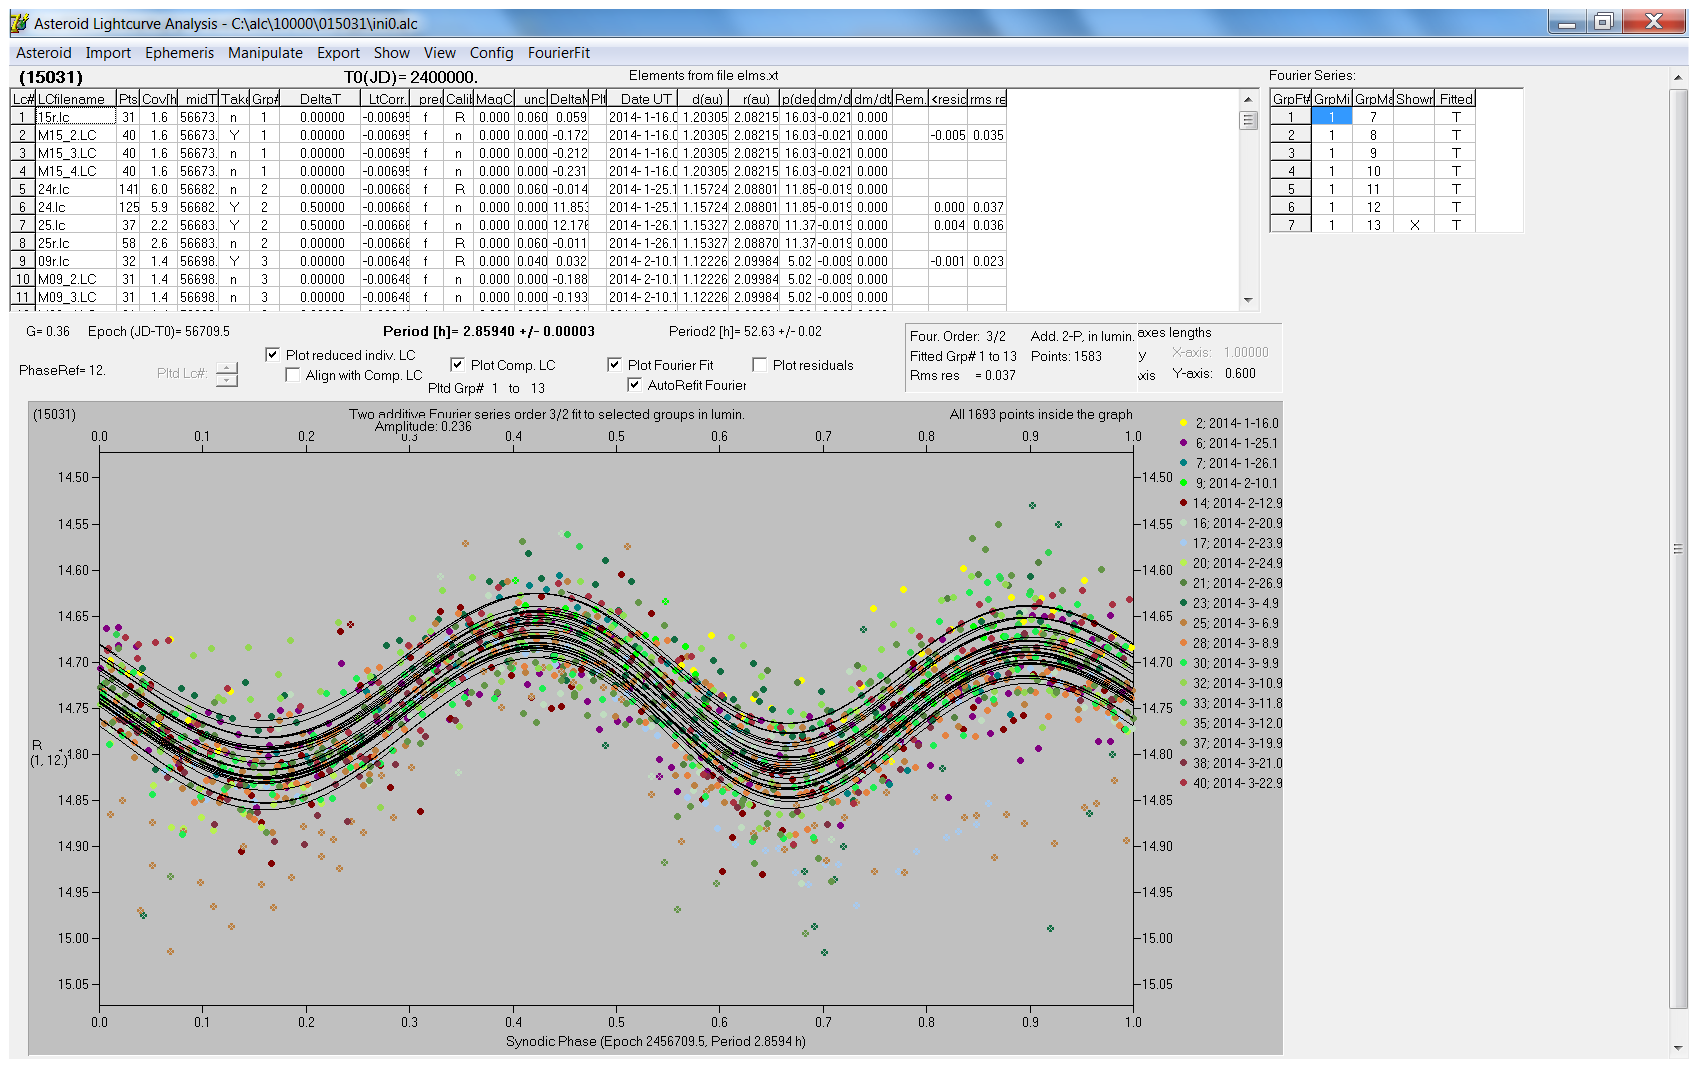The height and width of the screenshot is (1068, 1698).
Task: Click scroll-up arrow of lightcurve table
Action: click(1247, 99)
